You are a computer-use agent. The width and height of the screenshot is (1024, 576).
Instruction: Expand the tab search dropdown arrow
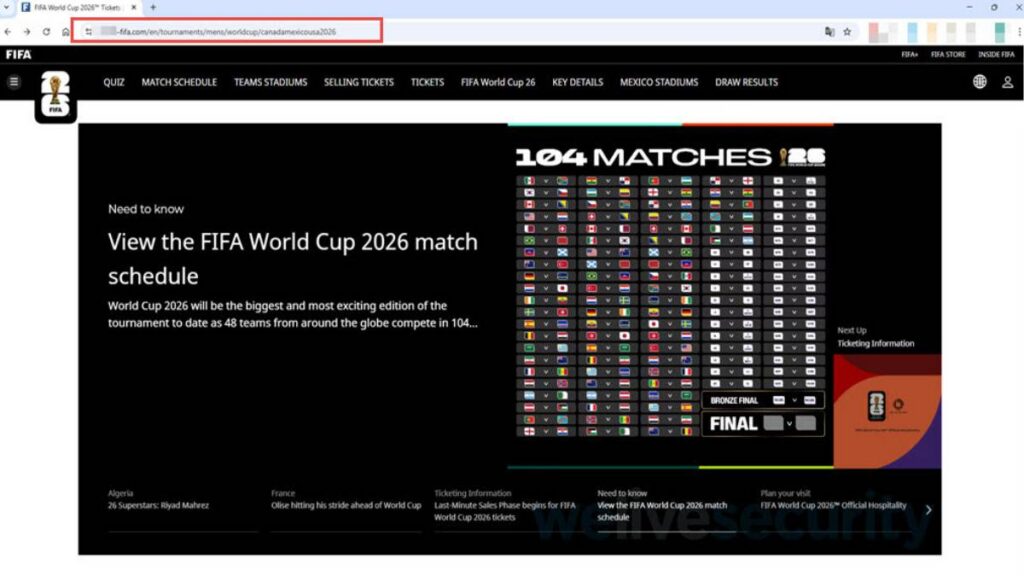click(7, 7)
